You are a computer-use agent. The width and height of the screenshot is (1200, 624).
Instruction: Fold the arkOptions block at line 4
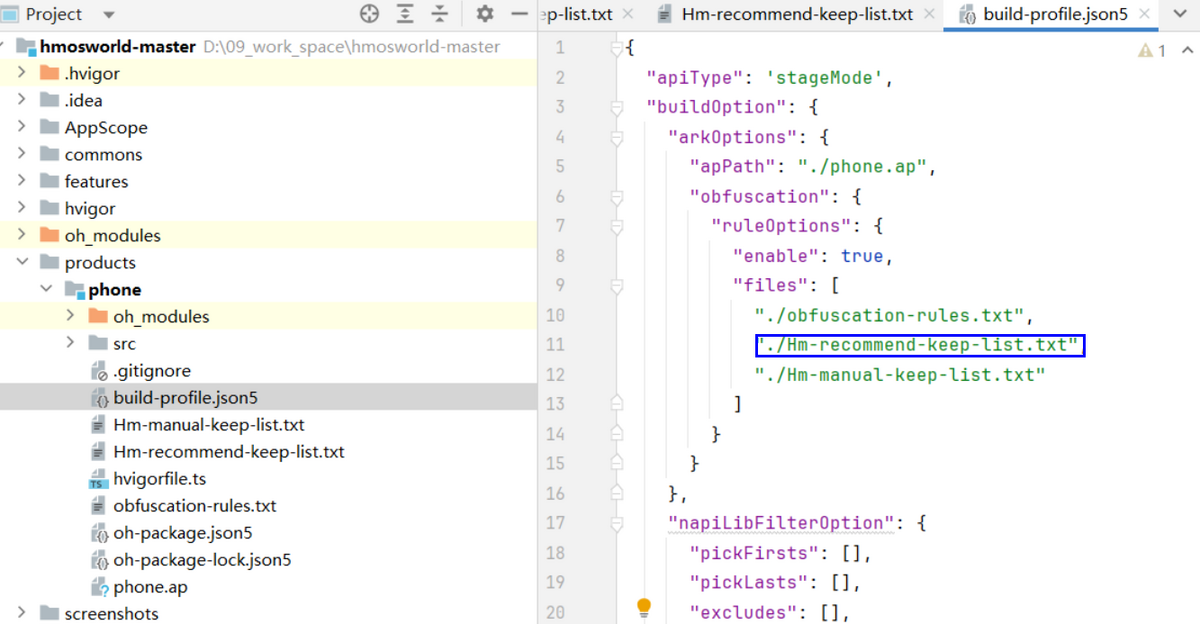pyautogui.click(x=617, y=137)
